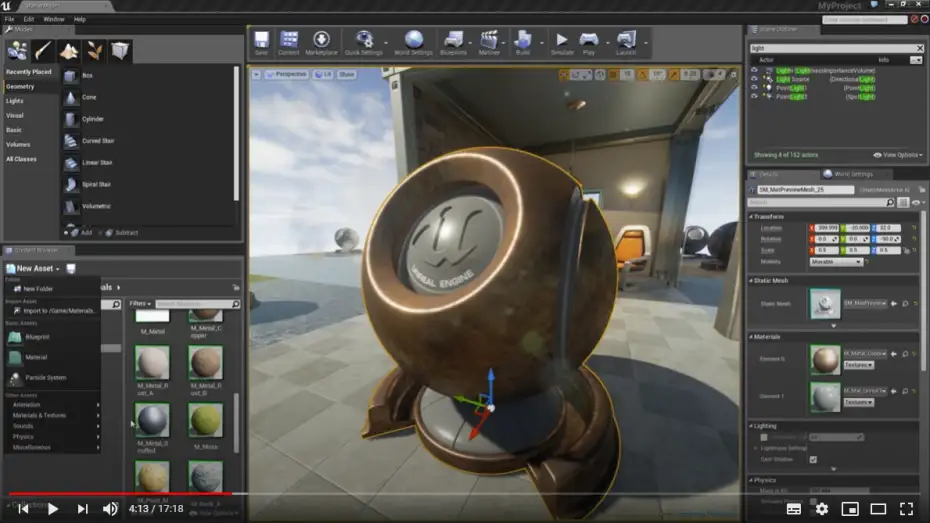Open the Edit menu
Image resolution: width=930 pixels, height=523 pixels.
click(x=28, y=19)
